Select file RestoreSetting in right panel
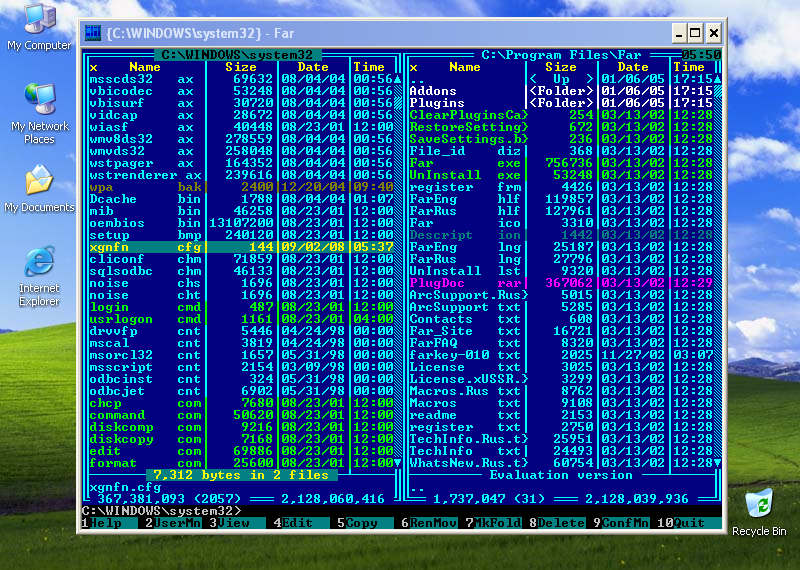 pyautogui.click(x=561, y=127)
